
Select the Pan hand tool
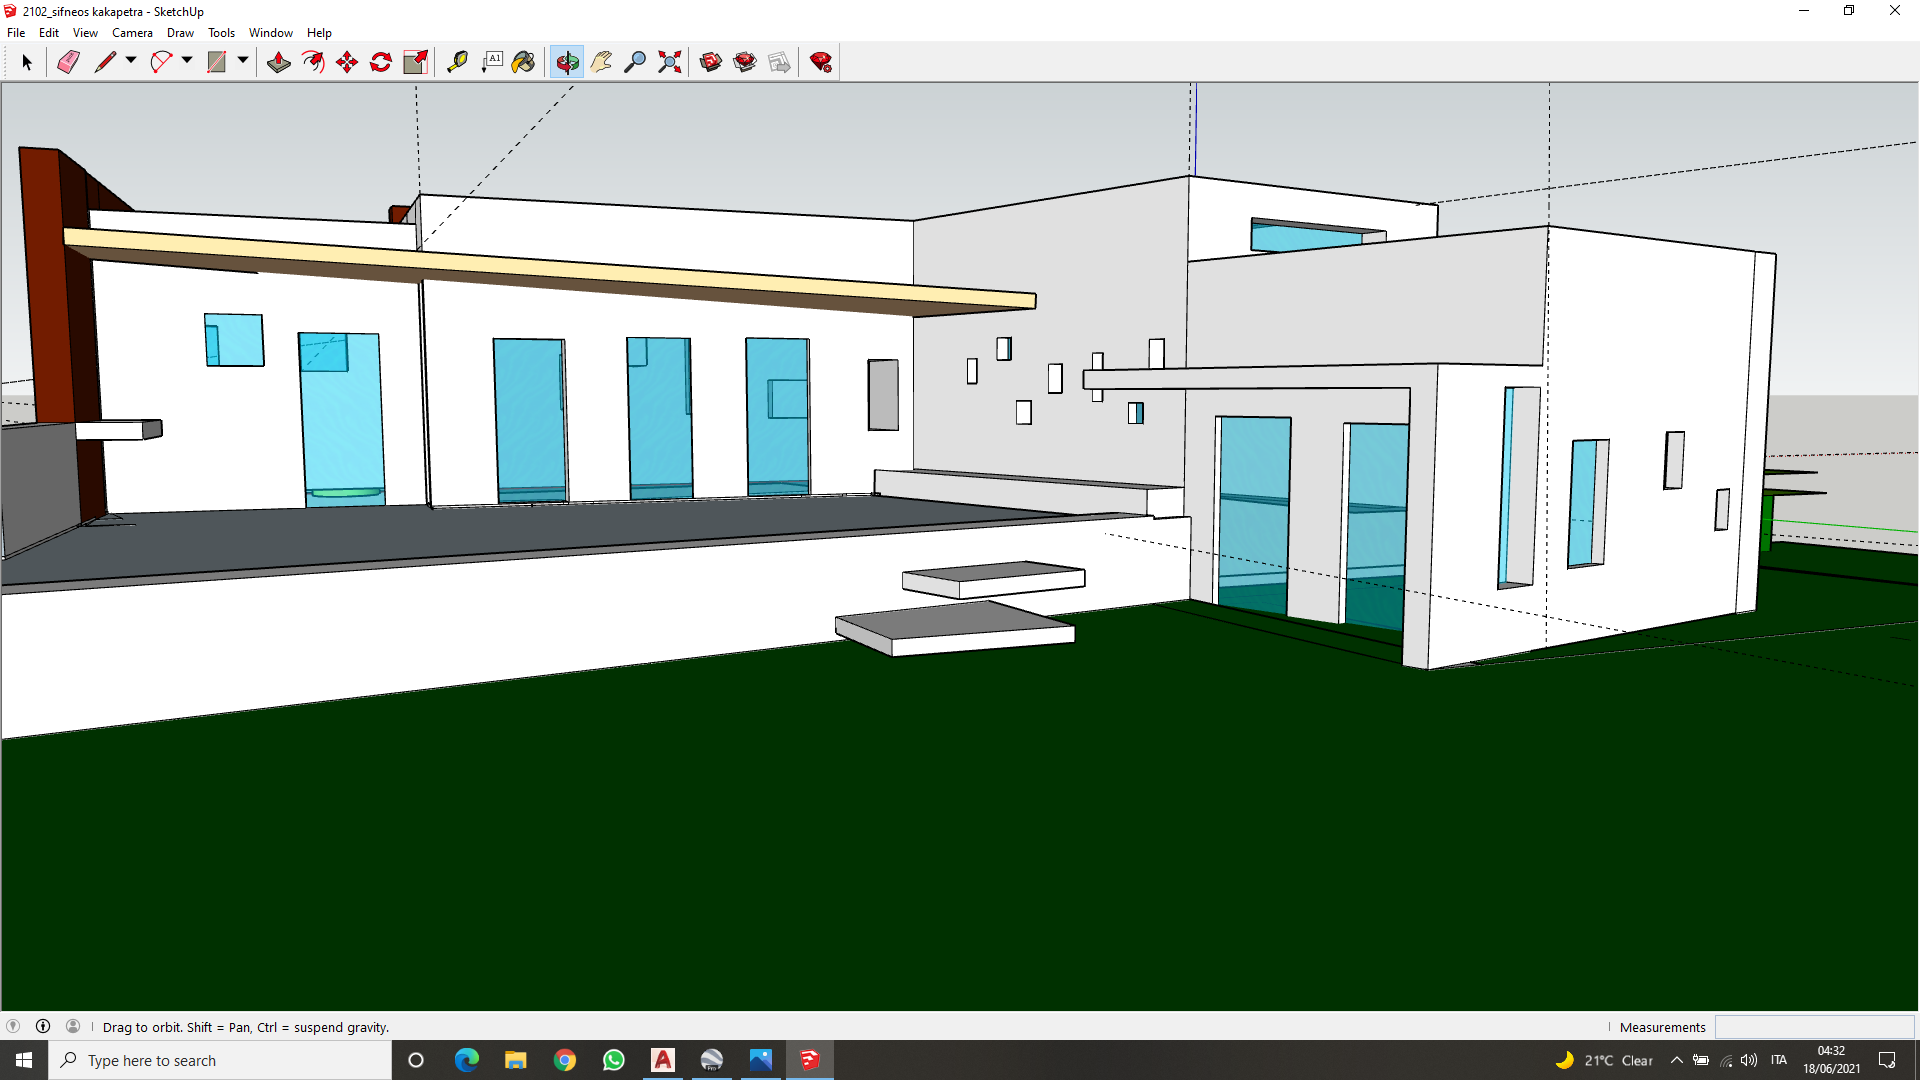[x=601, y=62]
